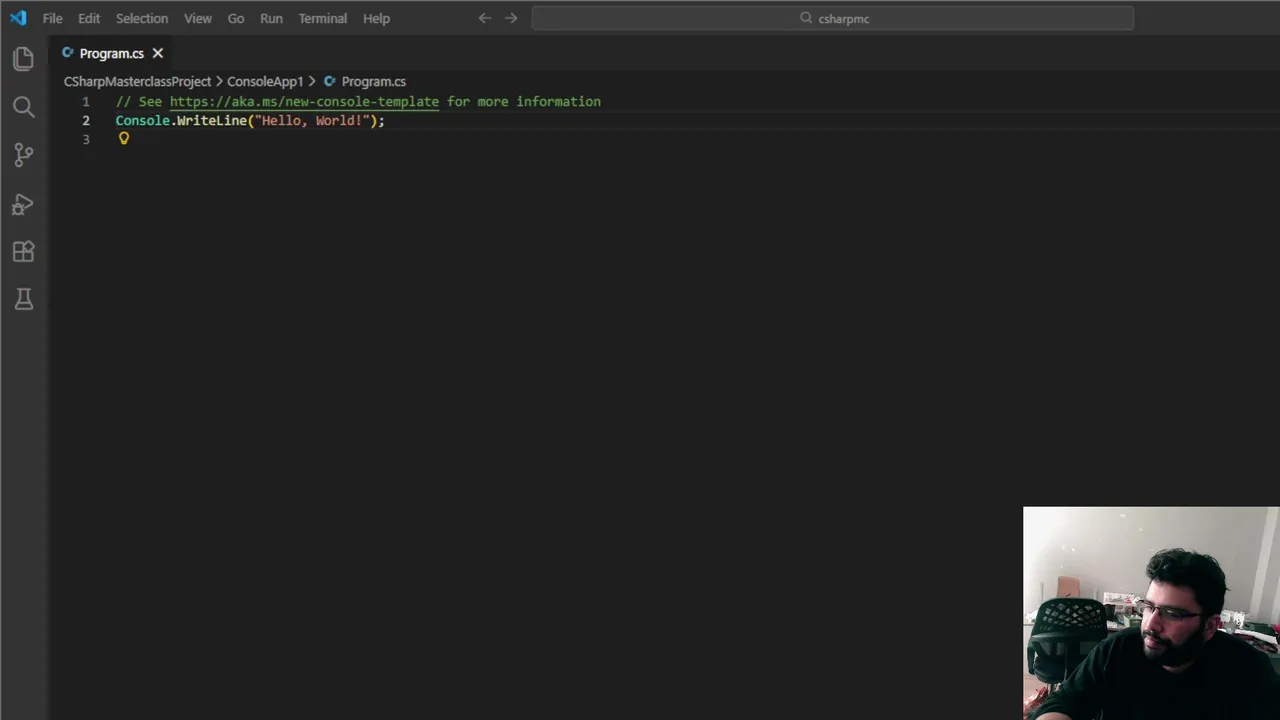1280x720 pixels.
Task: Click the "Hello, World!" string
Action: (312, 120)
